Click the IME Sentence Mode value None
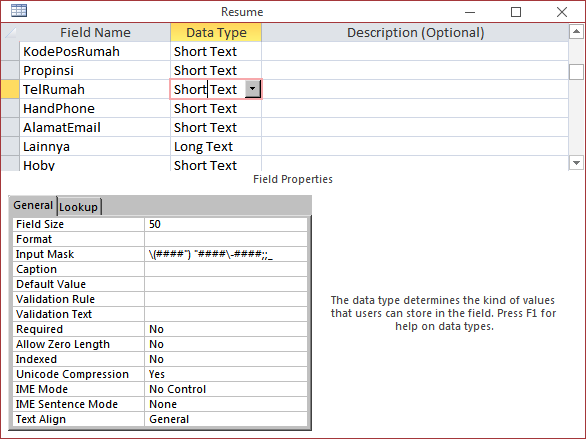The width and height of the screenshot is (586, 439). [226, 404]
